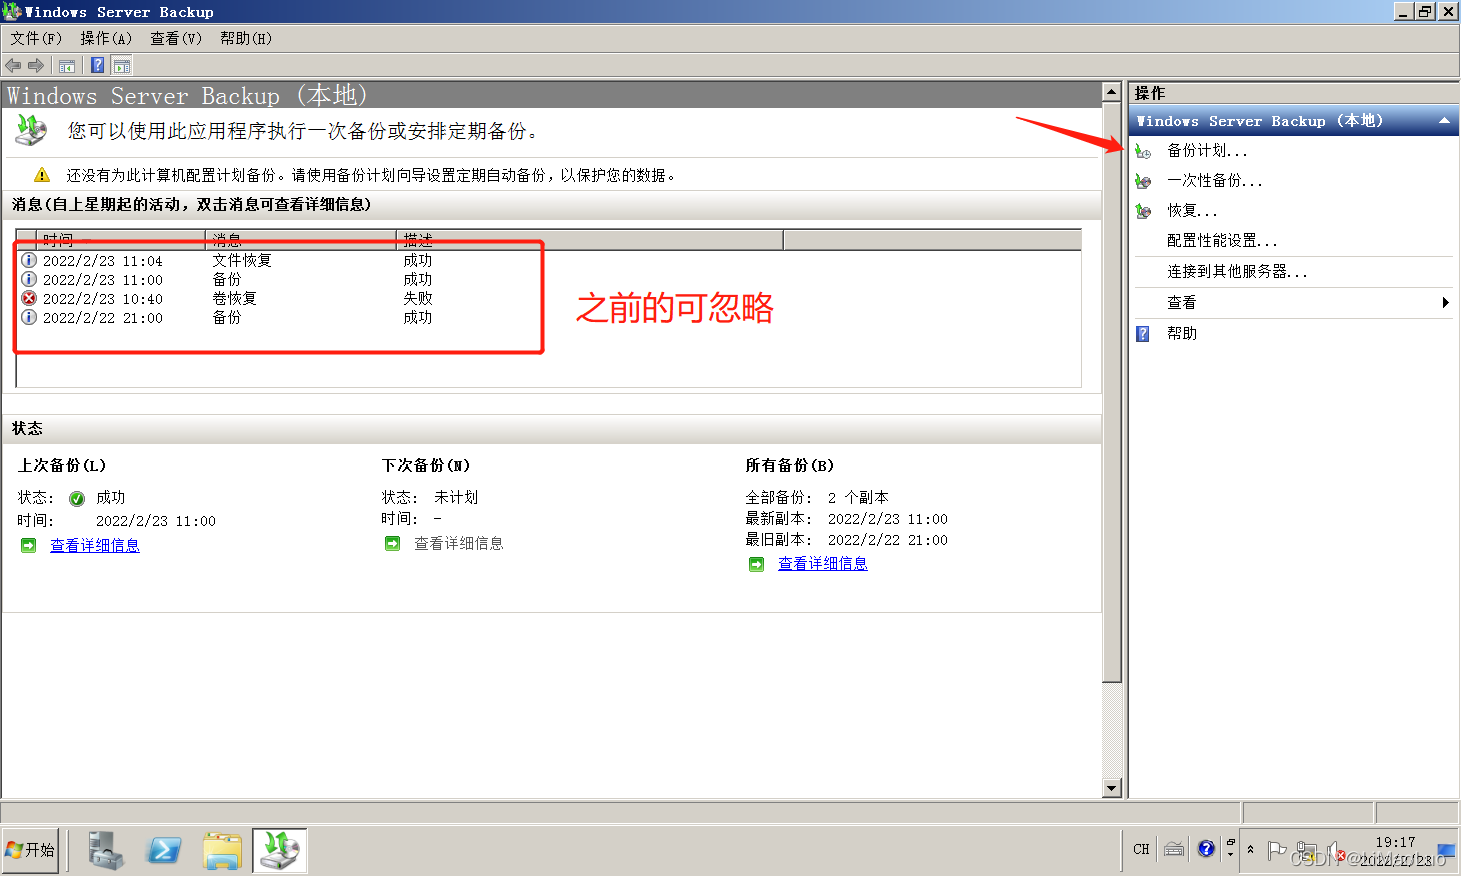Click the 成功 description on the 11:04 row
1461x876 pixels.
tap(418, 260)
